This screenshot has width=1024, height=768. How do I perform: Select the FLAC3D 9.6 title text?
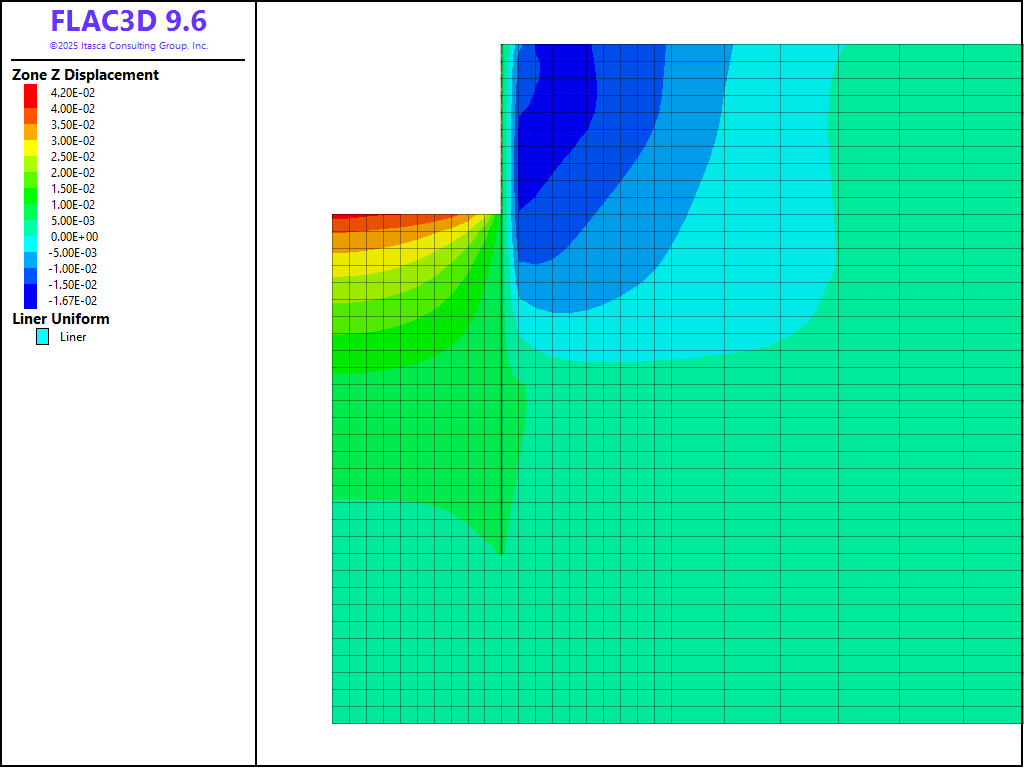pos(129,21)
